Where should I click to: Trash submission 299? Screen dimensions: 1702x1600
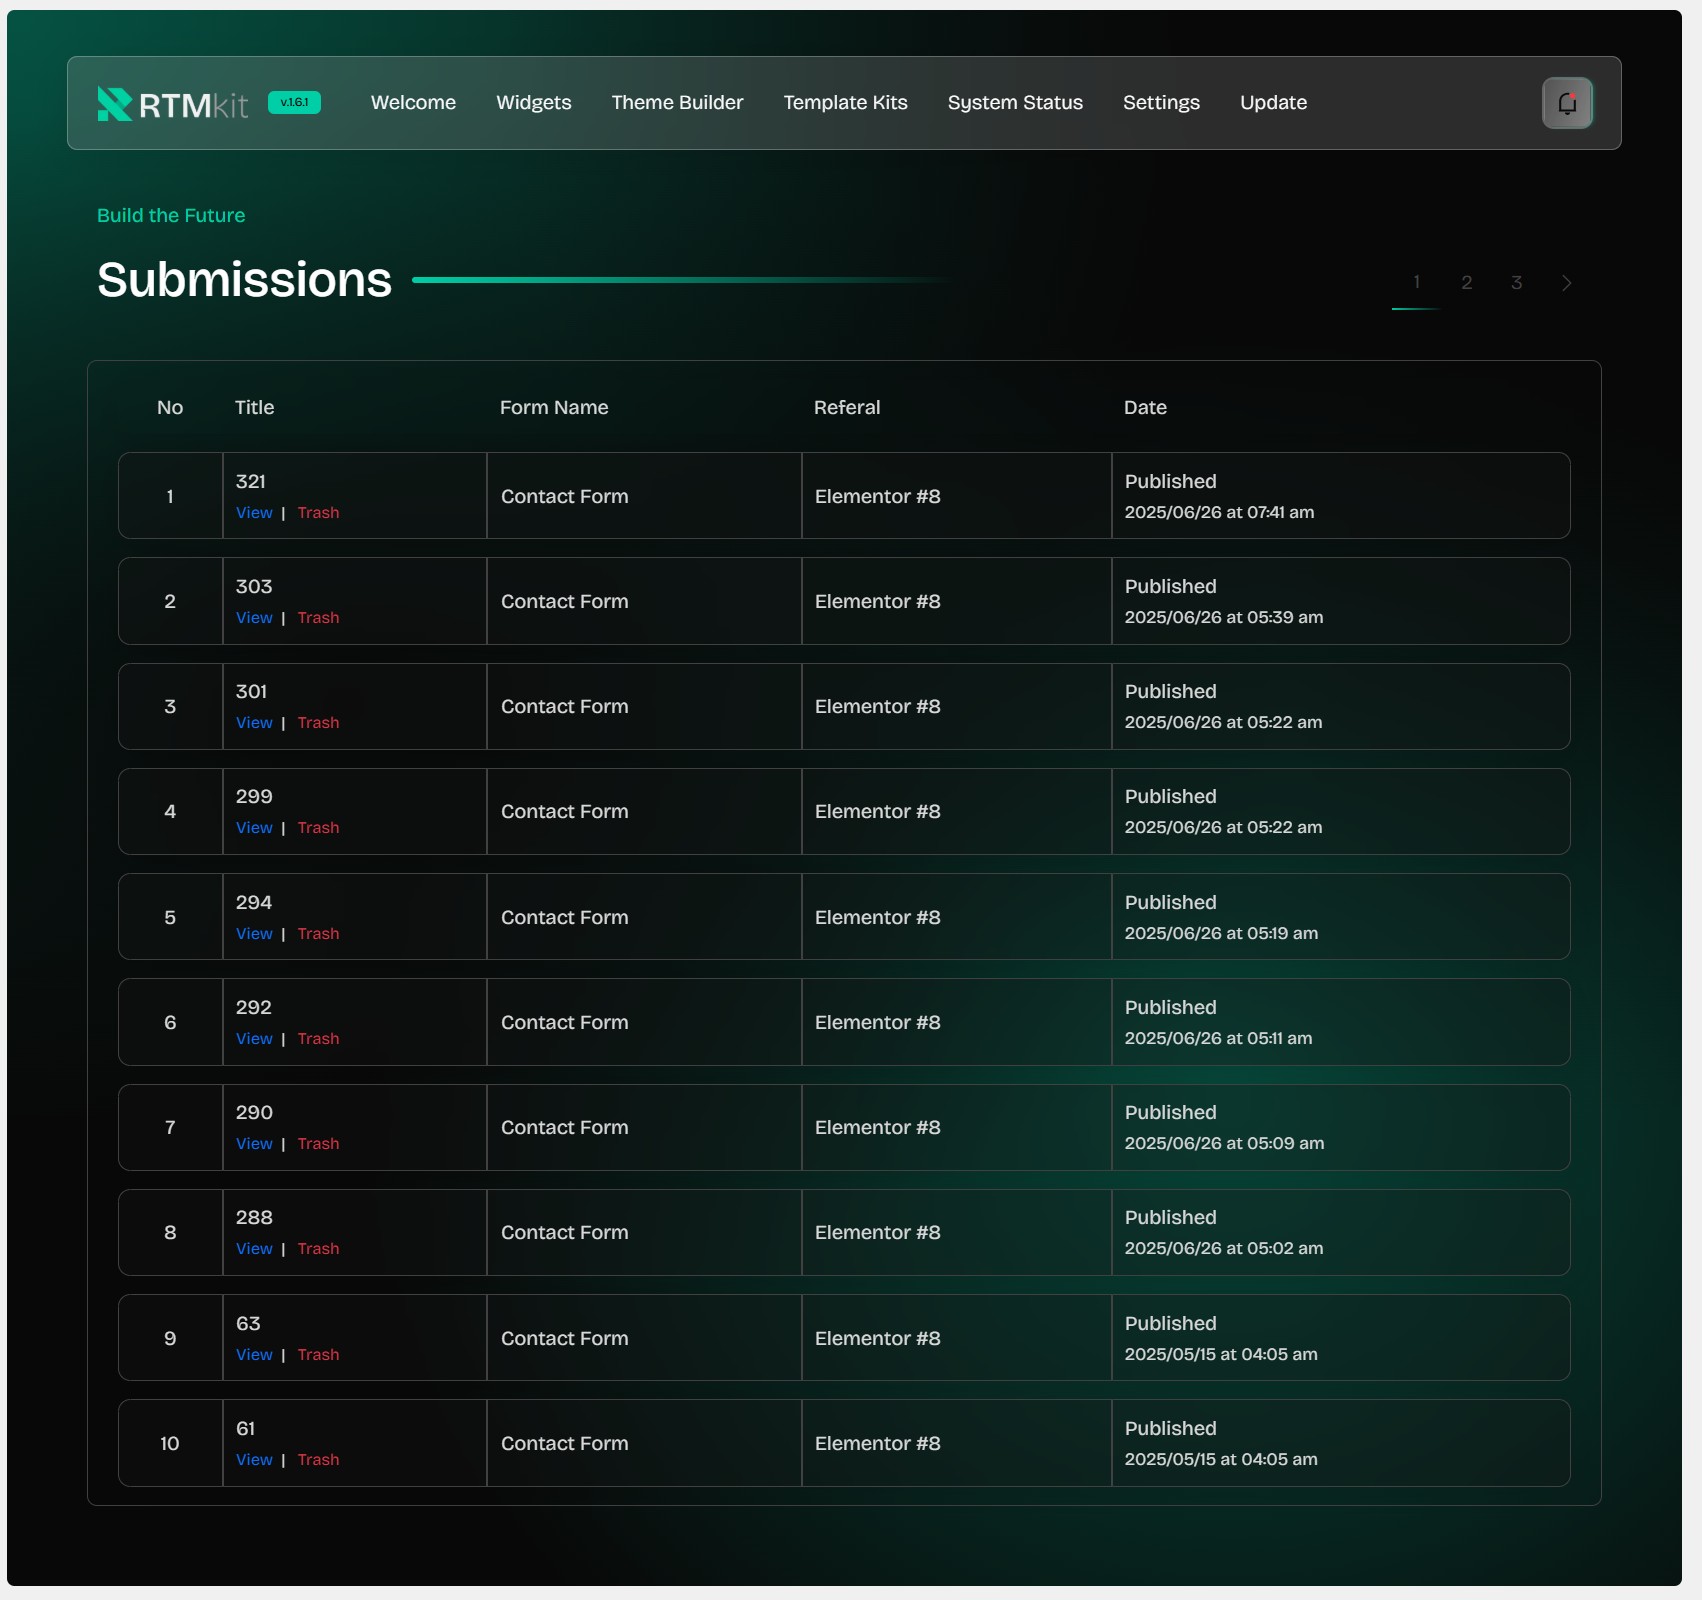point(318,828)
